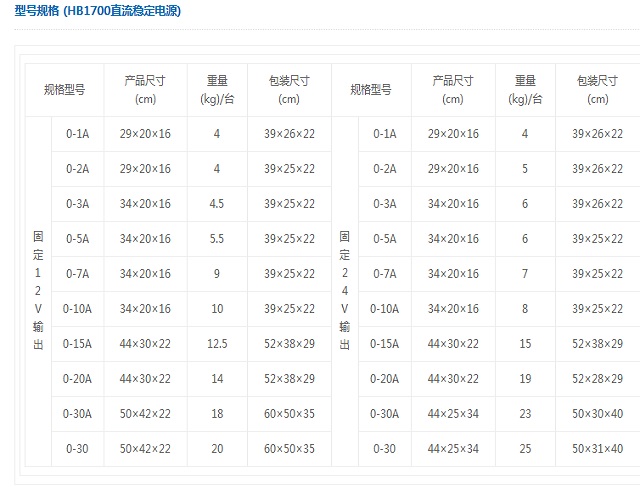Click the package size 50×31×40

point(598,449)
